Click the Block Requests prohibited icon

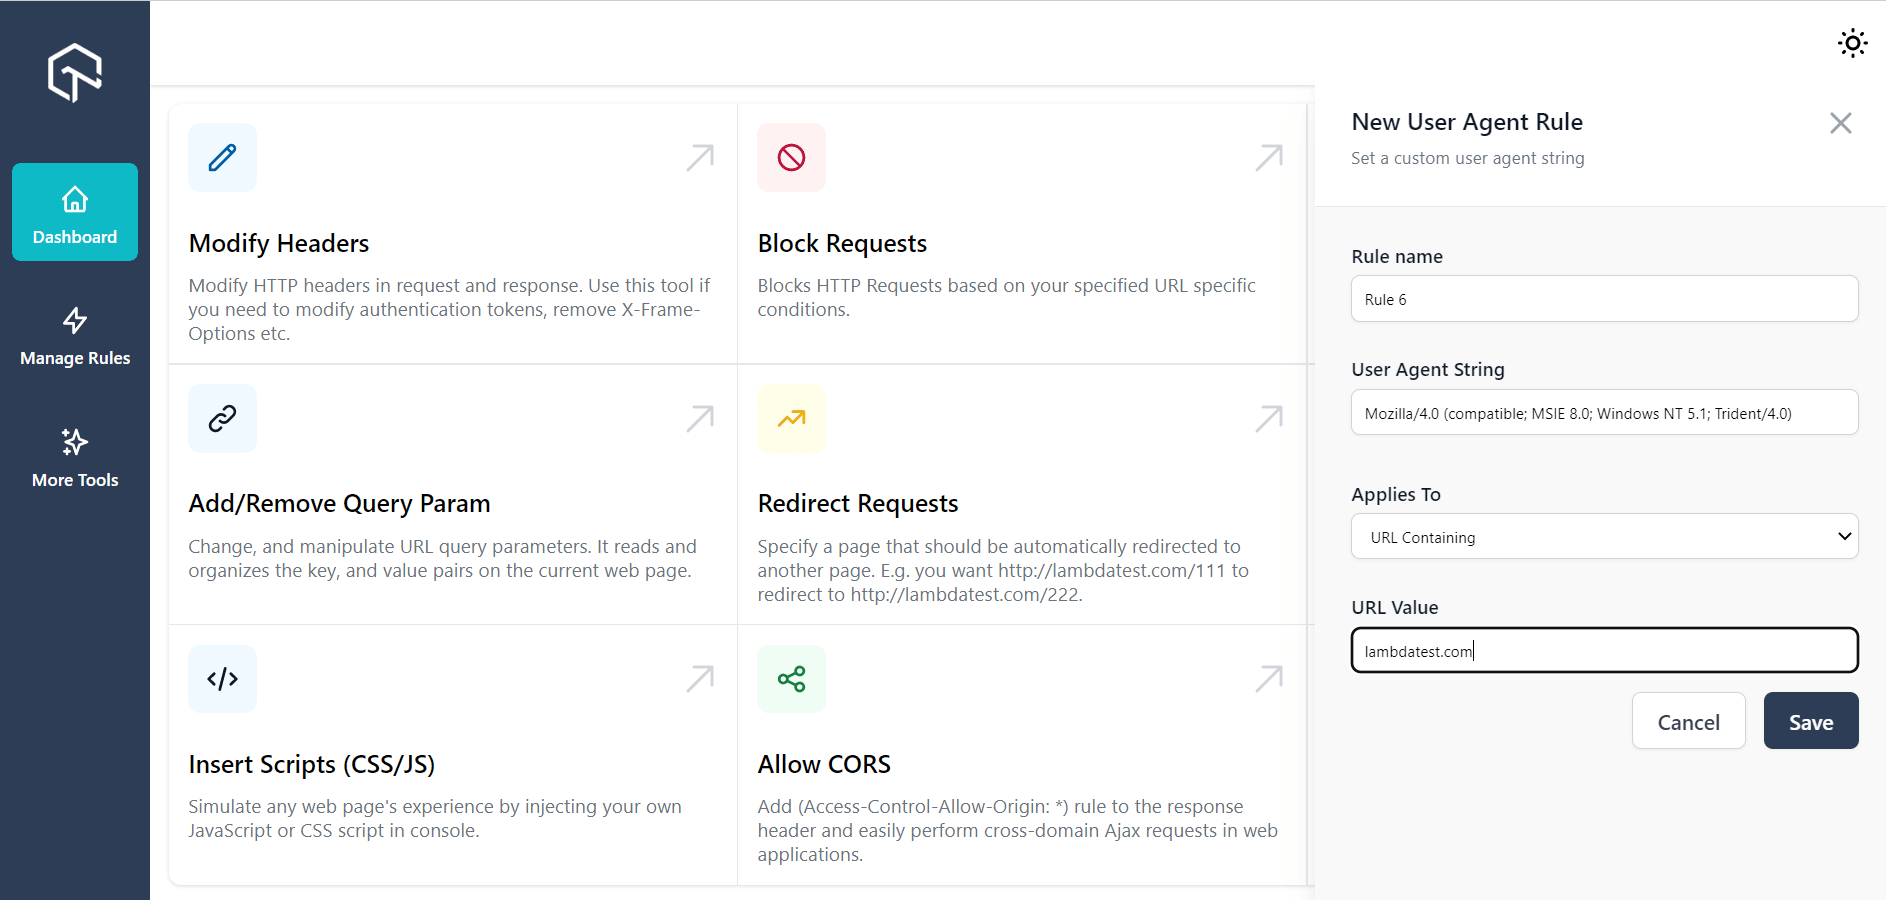[x=791, y=157]
